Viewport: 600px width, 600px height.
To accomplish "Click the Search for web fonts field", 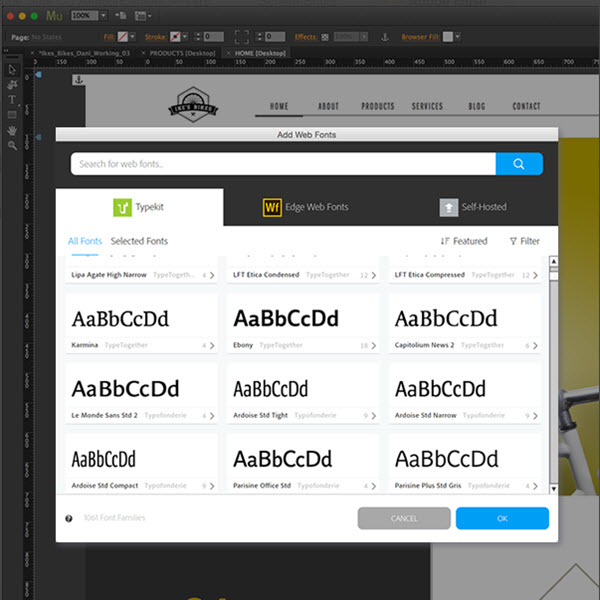I will [283, 164].
